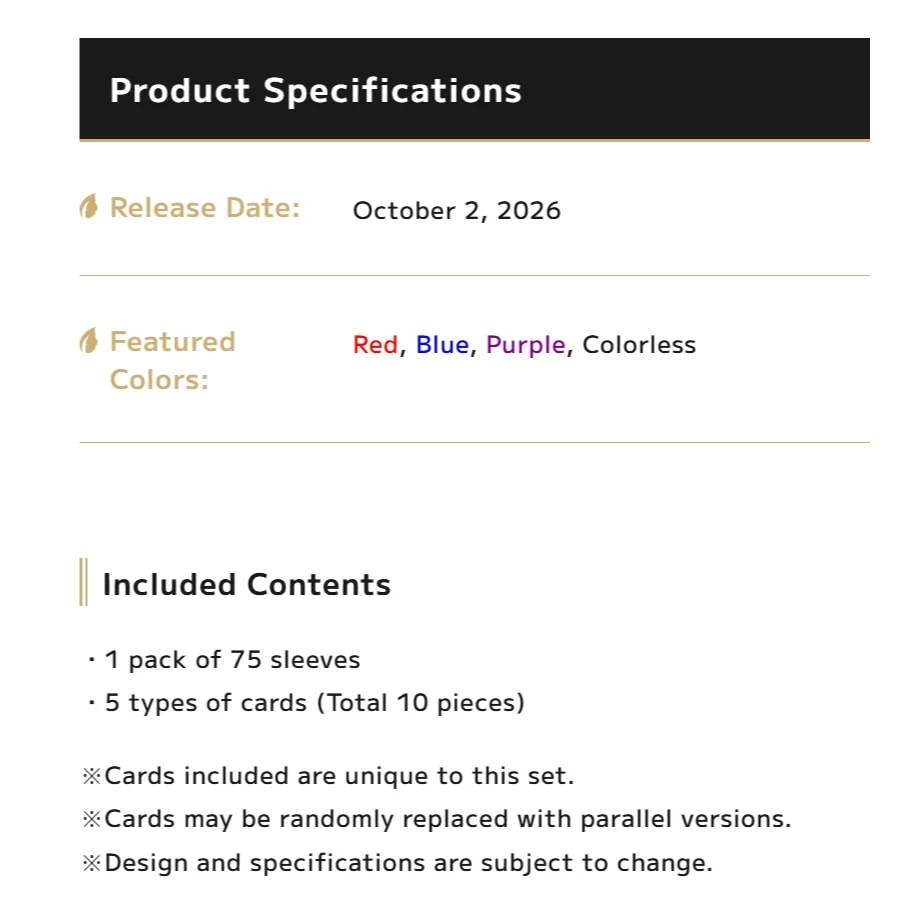Select the Release Date label

pos(205,208)
